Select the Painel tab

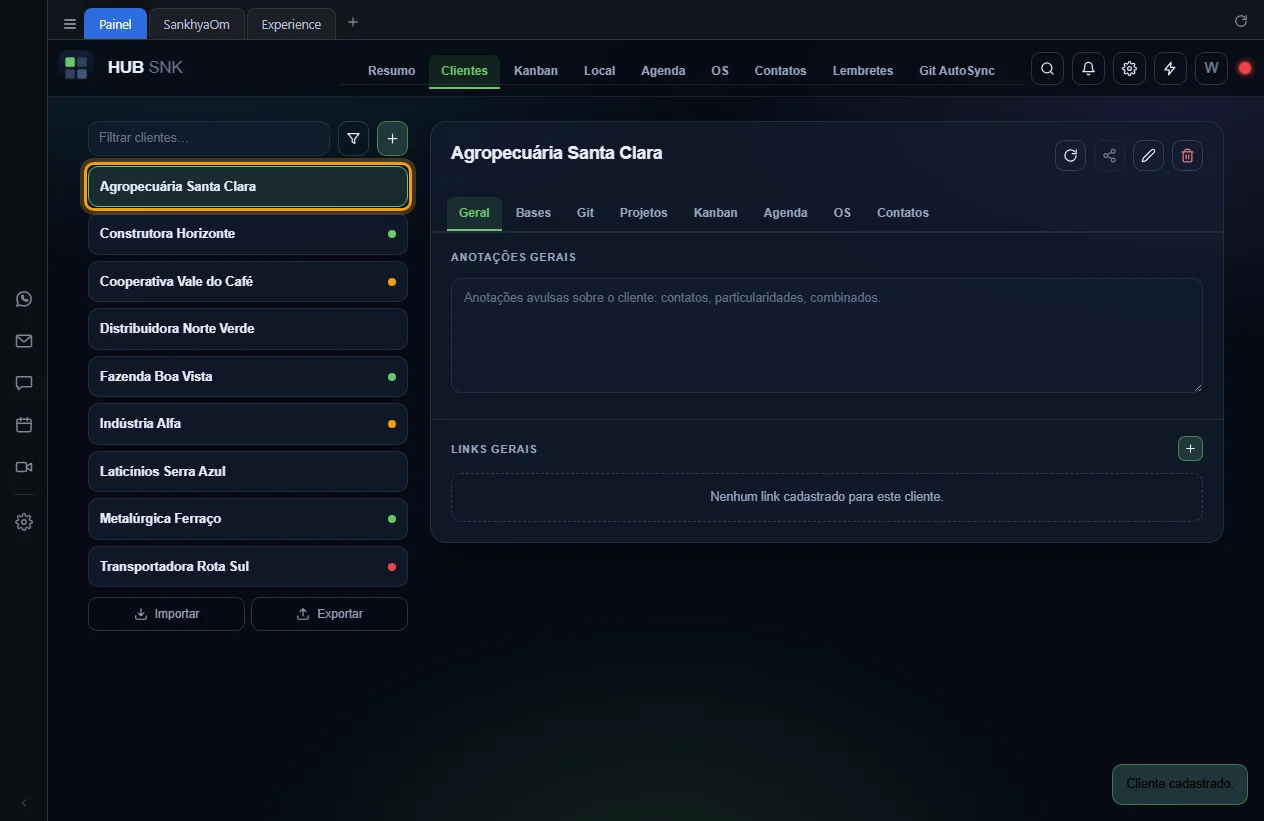[115, 24]
